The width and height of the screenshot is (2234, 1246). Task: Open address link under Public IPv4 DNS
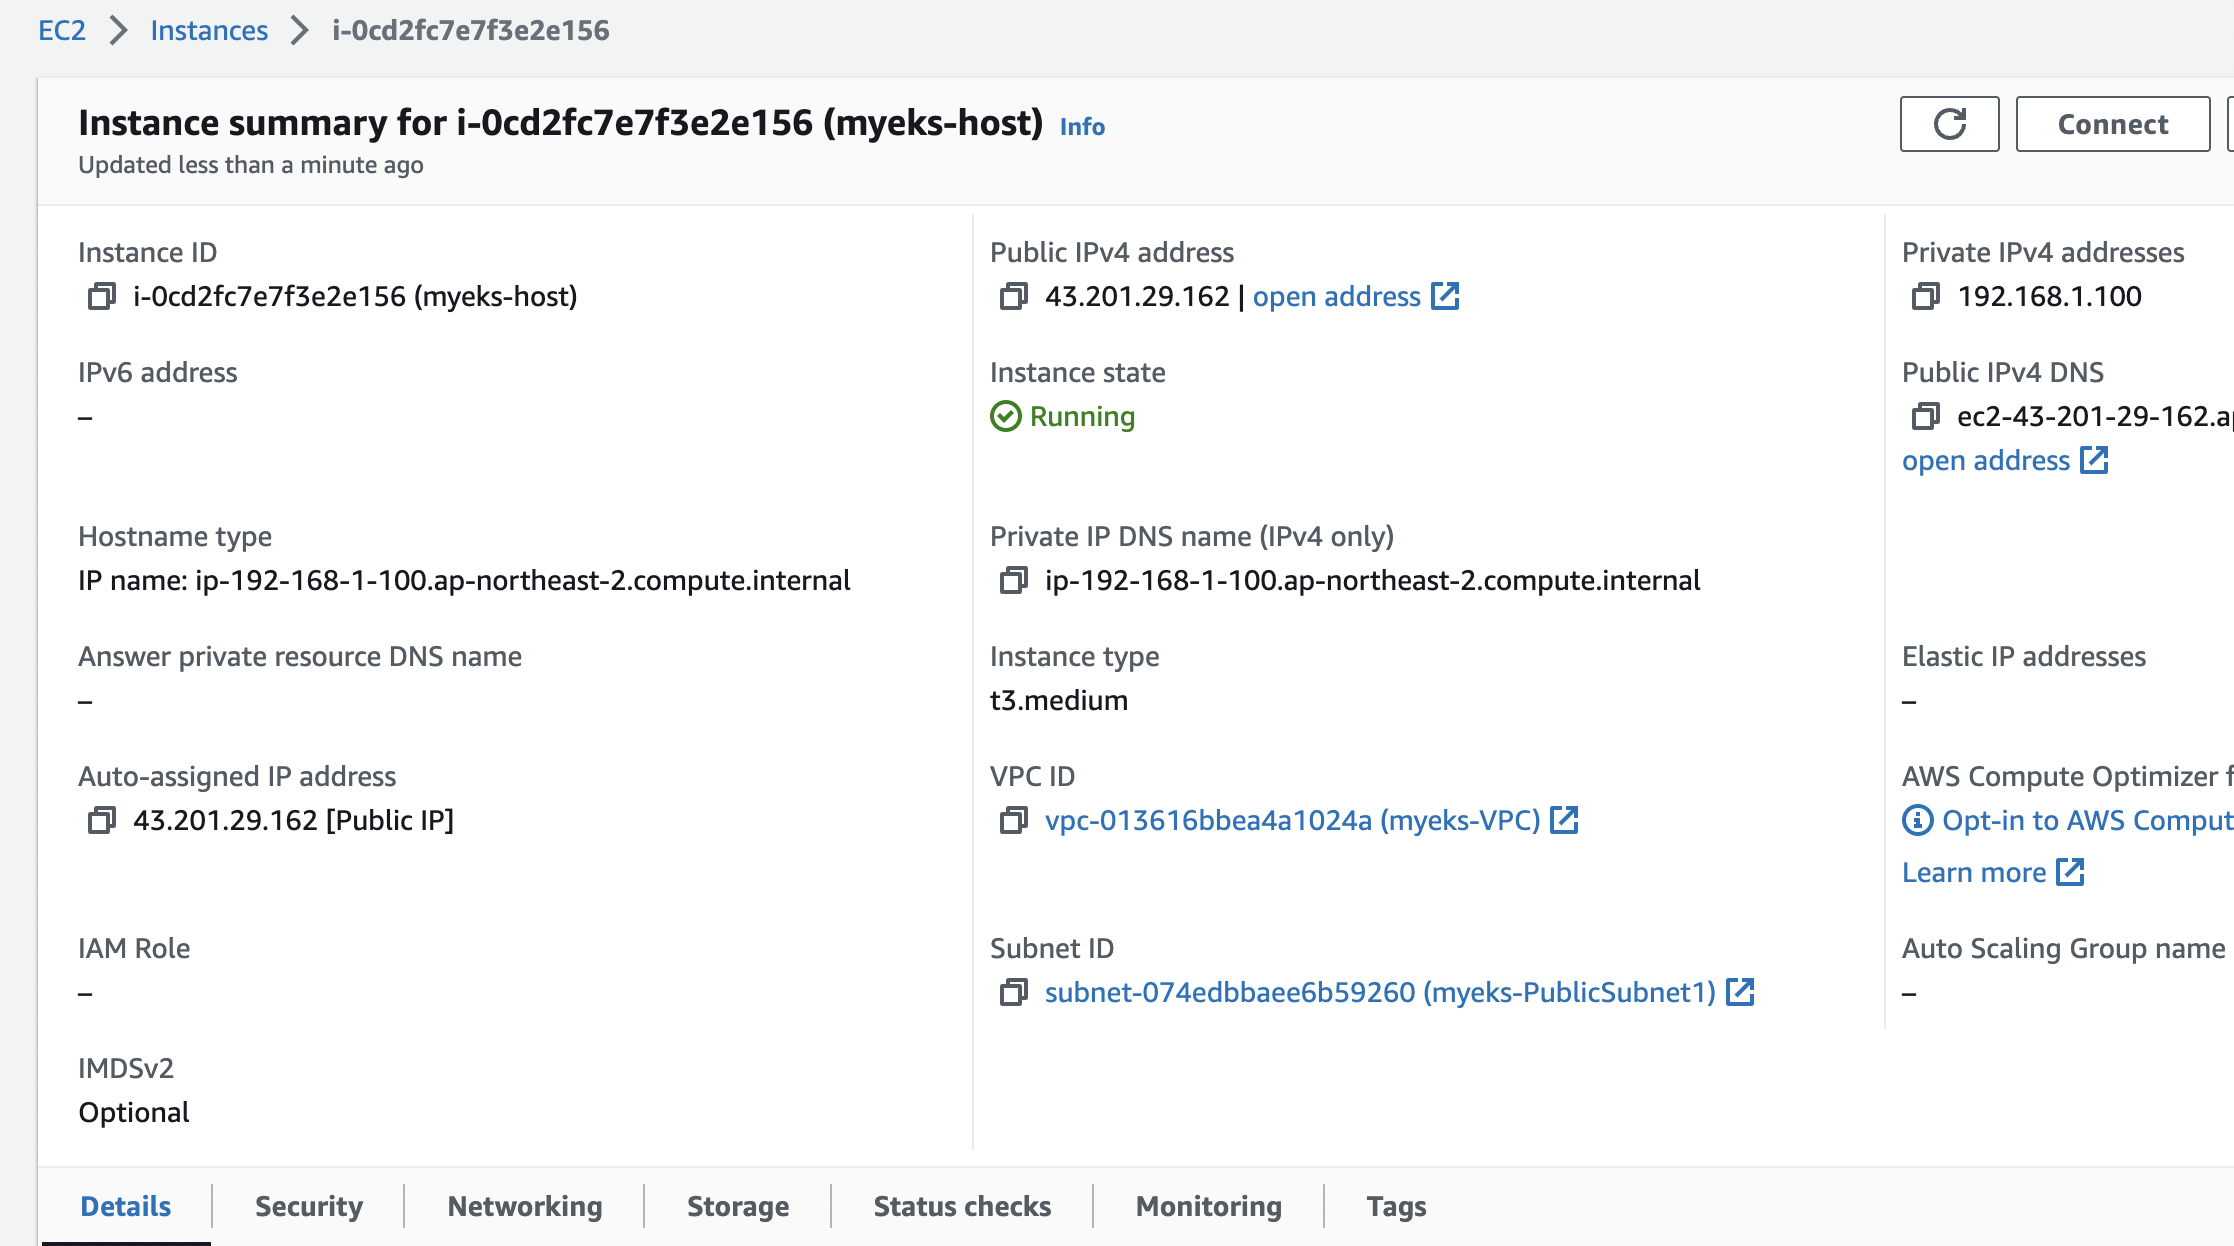tap(2005, 460)
